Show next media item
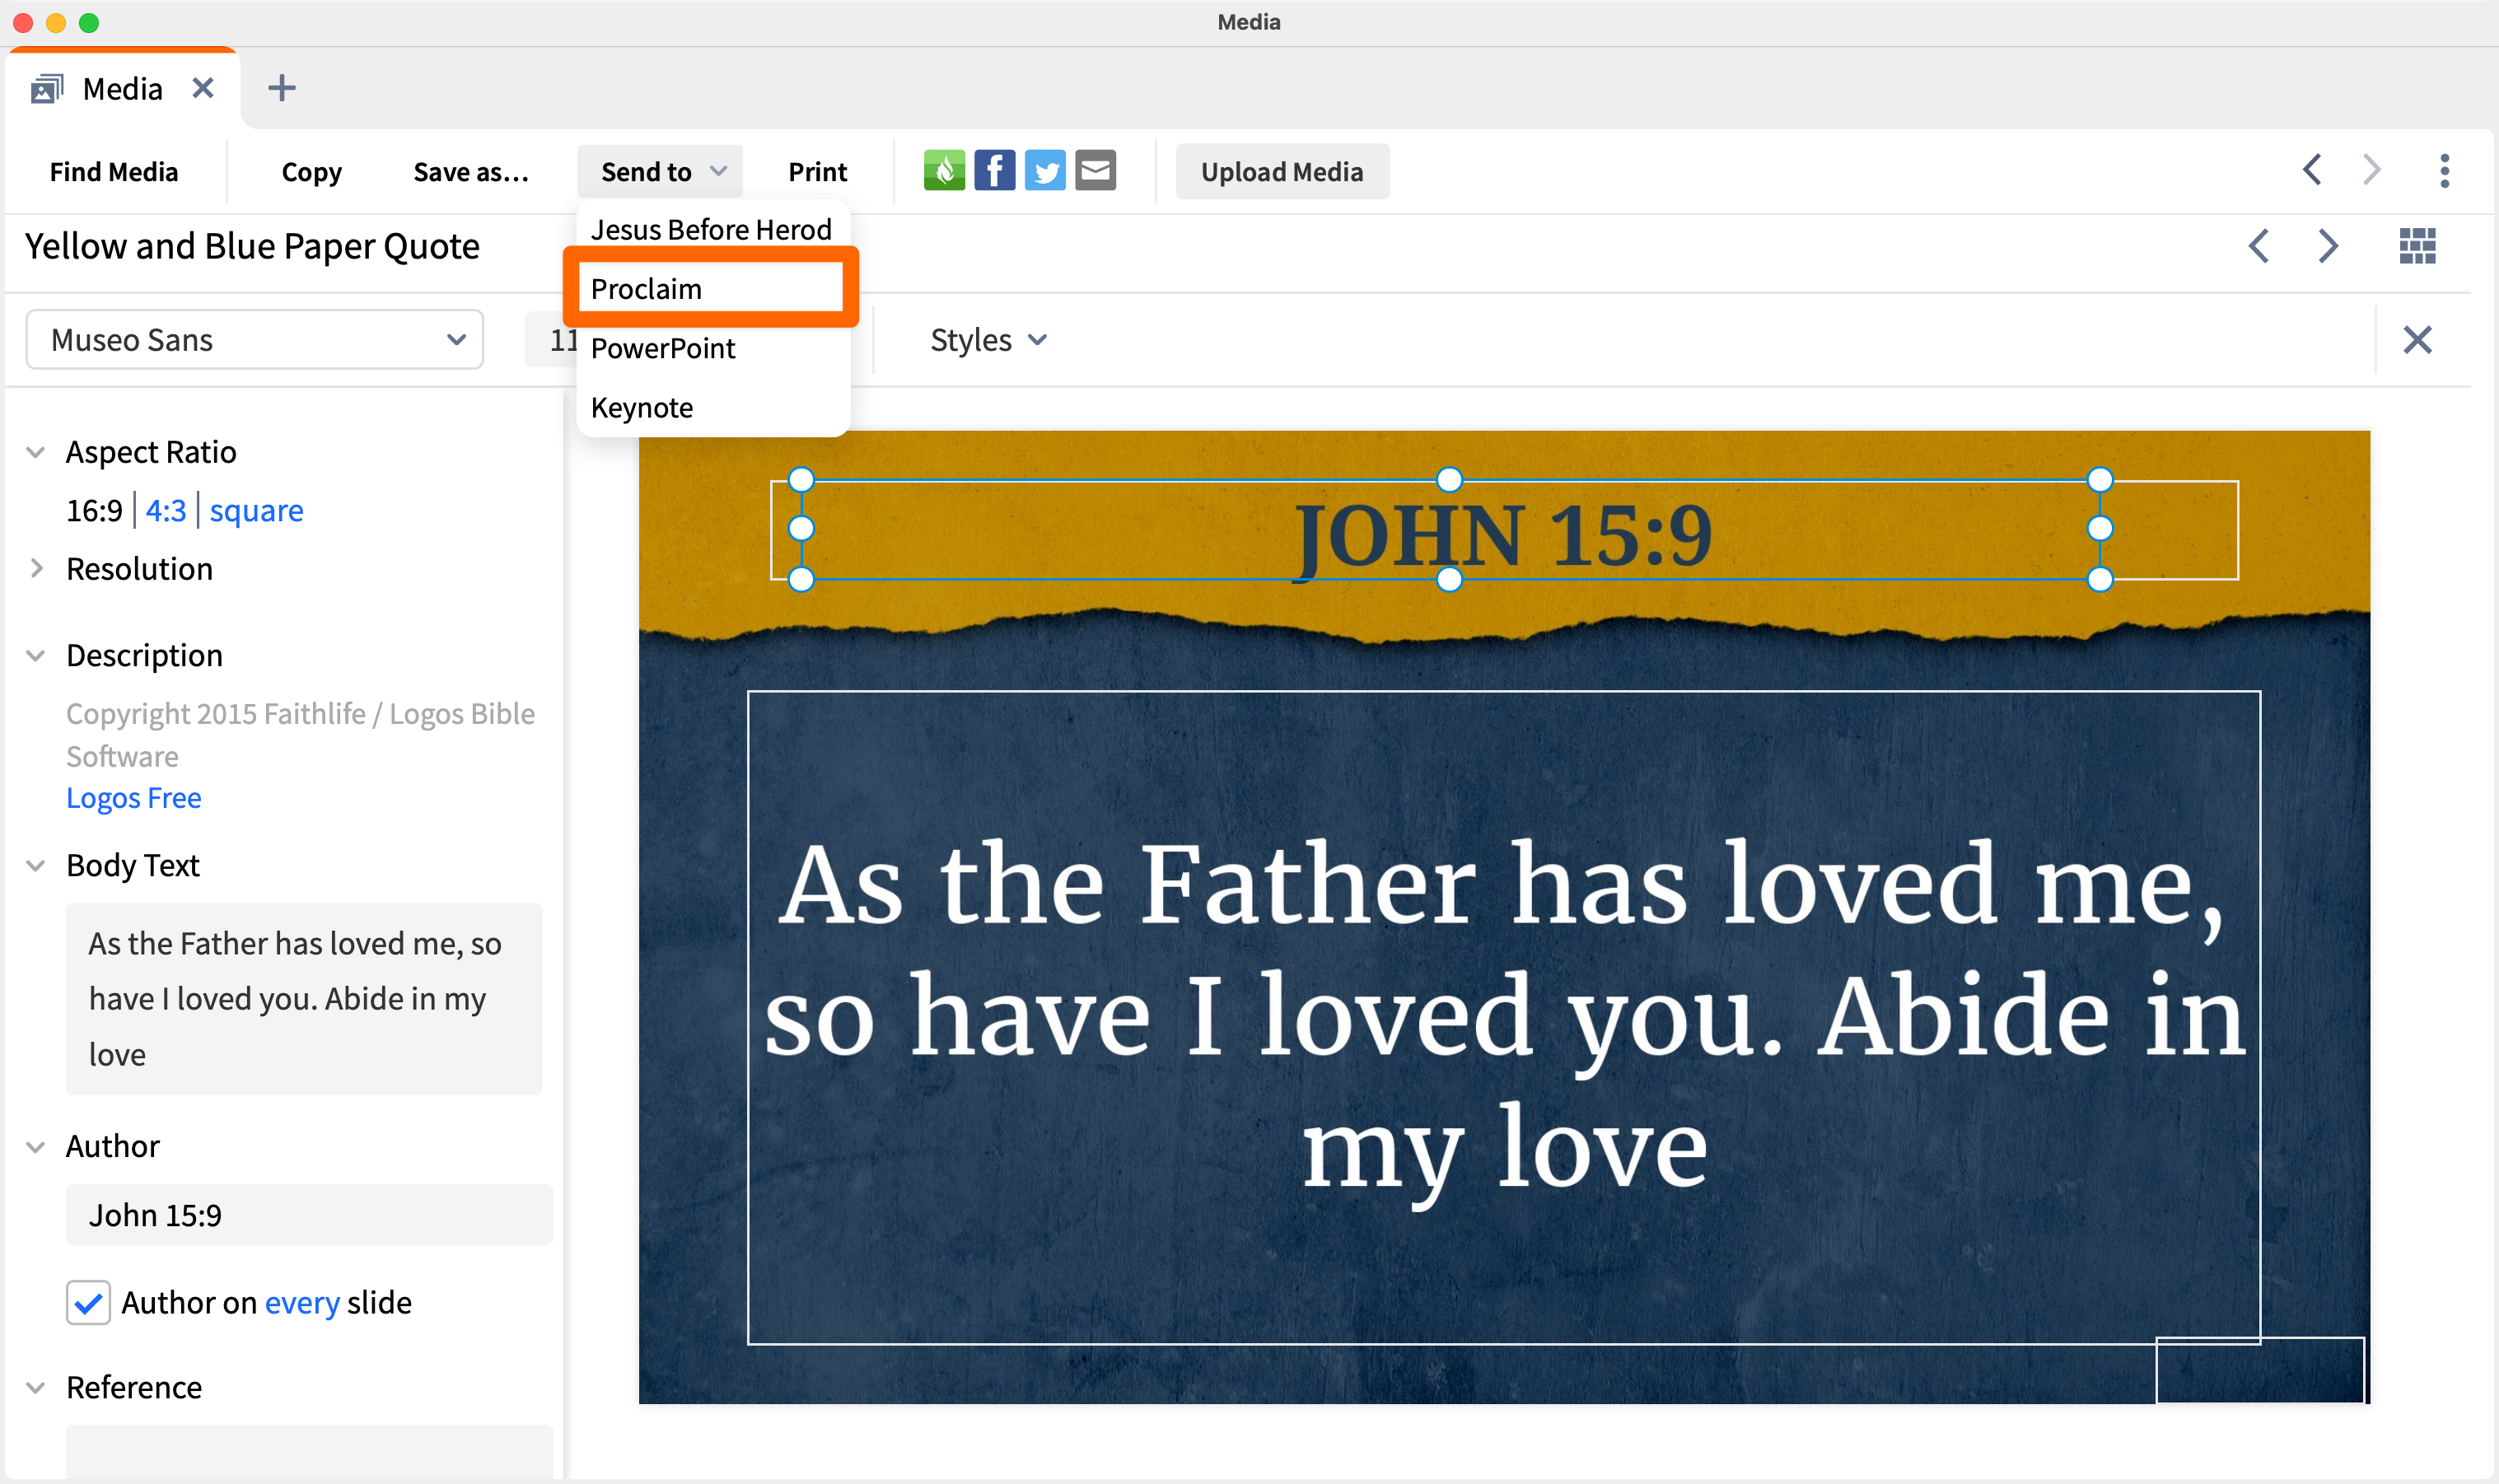 pyautogui.click(x=2328, y=246)
